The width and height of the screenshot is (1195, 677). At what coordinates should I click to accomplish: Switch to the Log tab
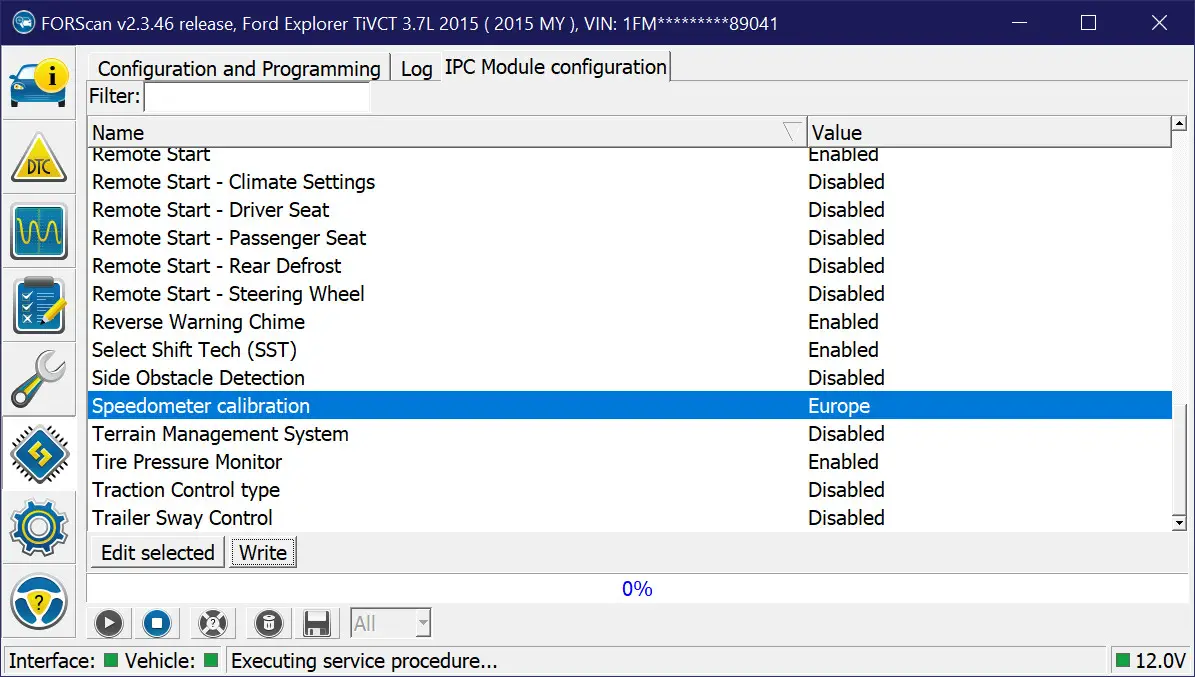coord(416,69)
